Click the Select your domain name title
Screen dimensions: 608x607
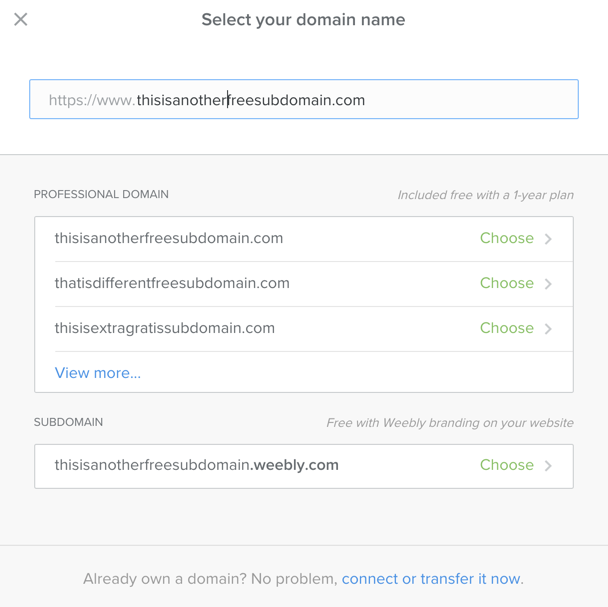(x=303, y=20)
